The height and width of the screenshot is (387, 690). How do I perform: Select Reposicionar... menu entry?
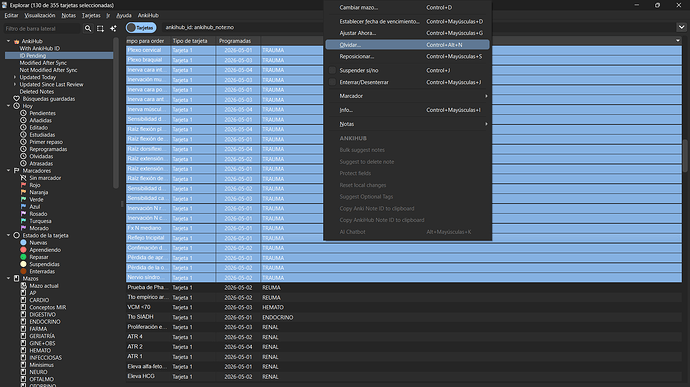(407, 56)
